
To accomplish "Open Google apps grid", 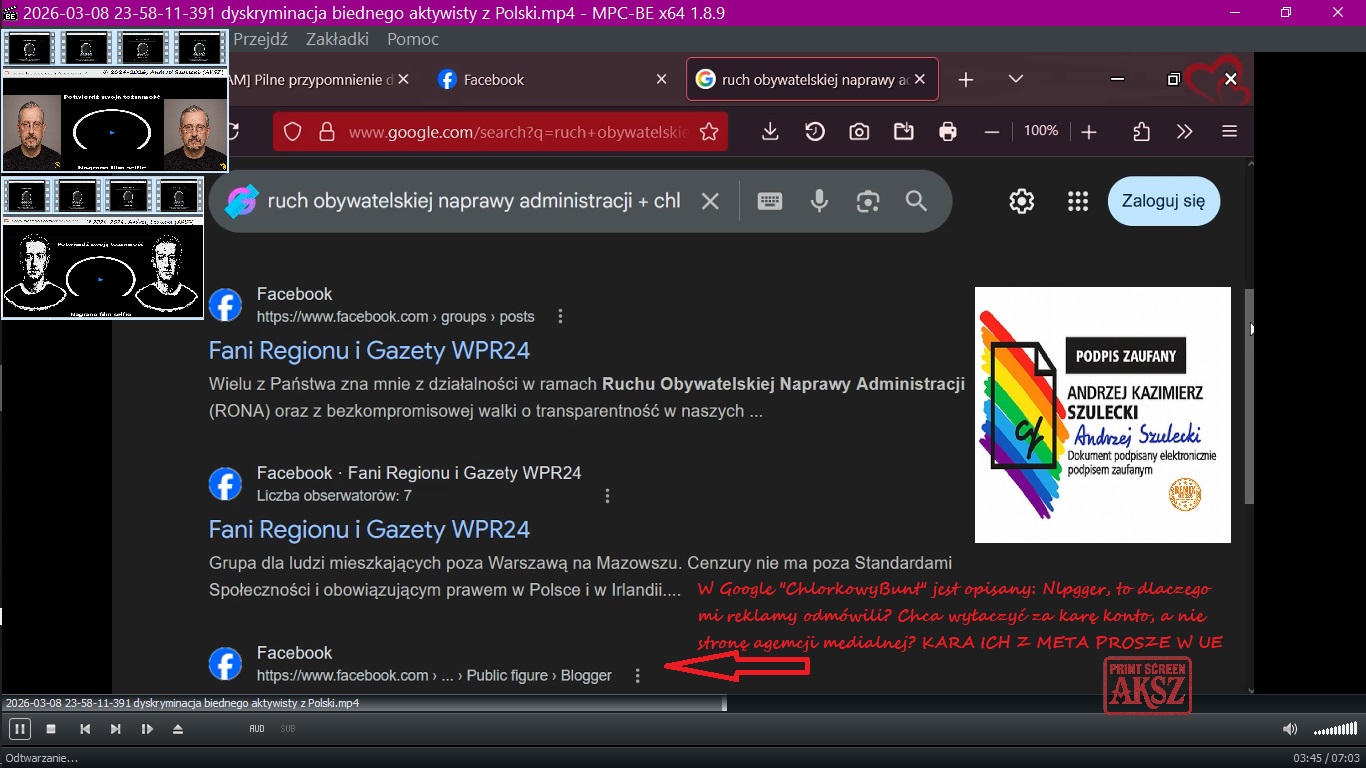I will coord(1077,202).
